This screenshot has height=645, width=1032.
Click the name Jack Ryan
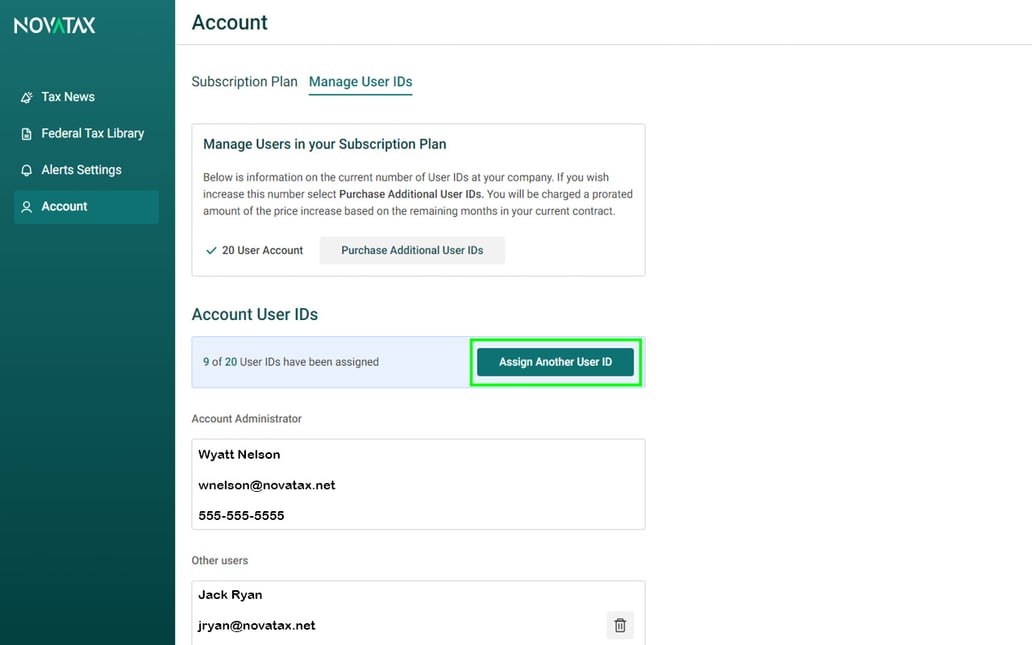(230, 595)
